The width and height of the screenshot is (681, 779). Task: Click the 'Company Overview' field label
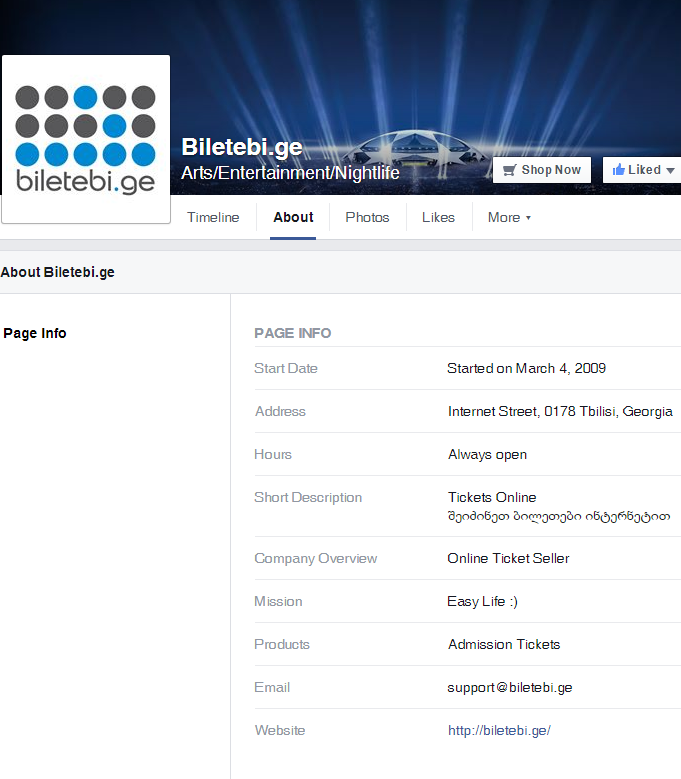315,558
